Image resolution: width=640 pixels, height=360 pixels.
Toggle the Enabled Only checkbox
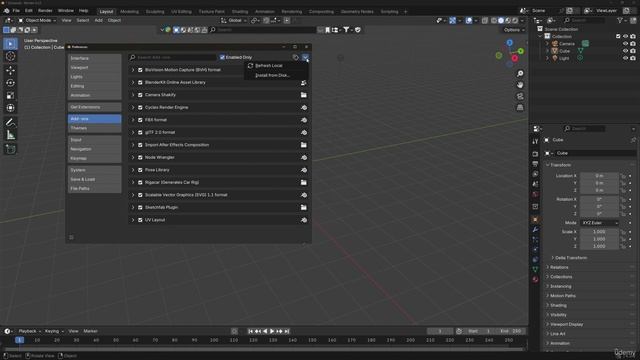tap(222, 58)
